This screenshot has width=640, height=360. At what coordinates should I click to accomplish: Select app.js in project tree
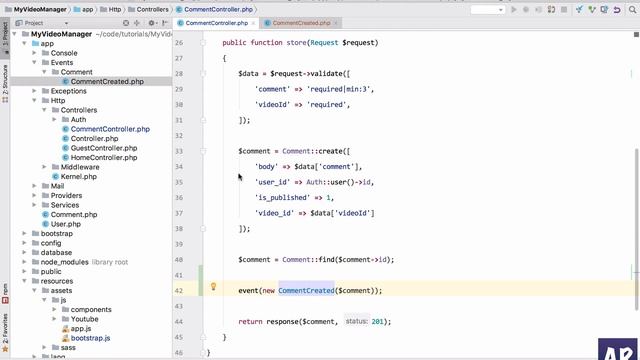click(x=80, y=329)
